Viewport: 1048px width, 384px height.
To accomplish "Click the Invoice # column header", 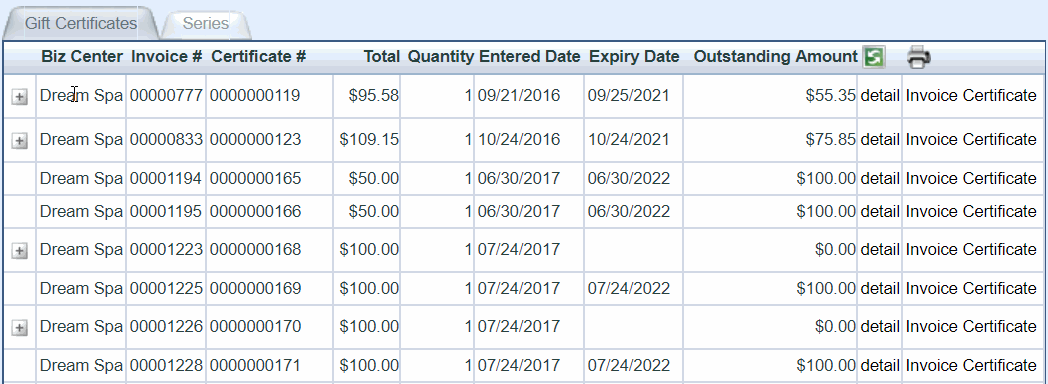I will [166, 57].
